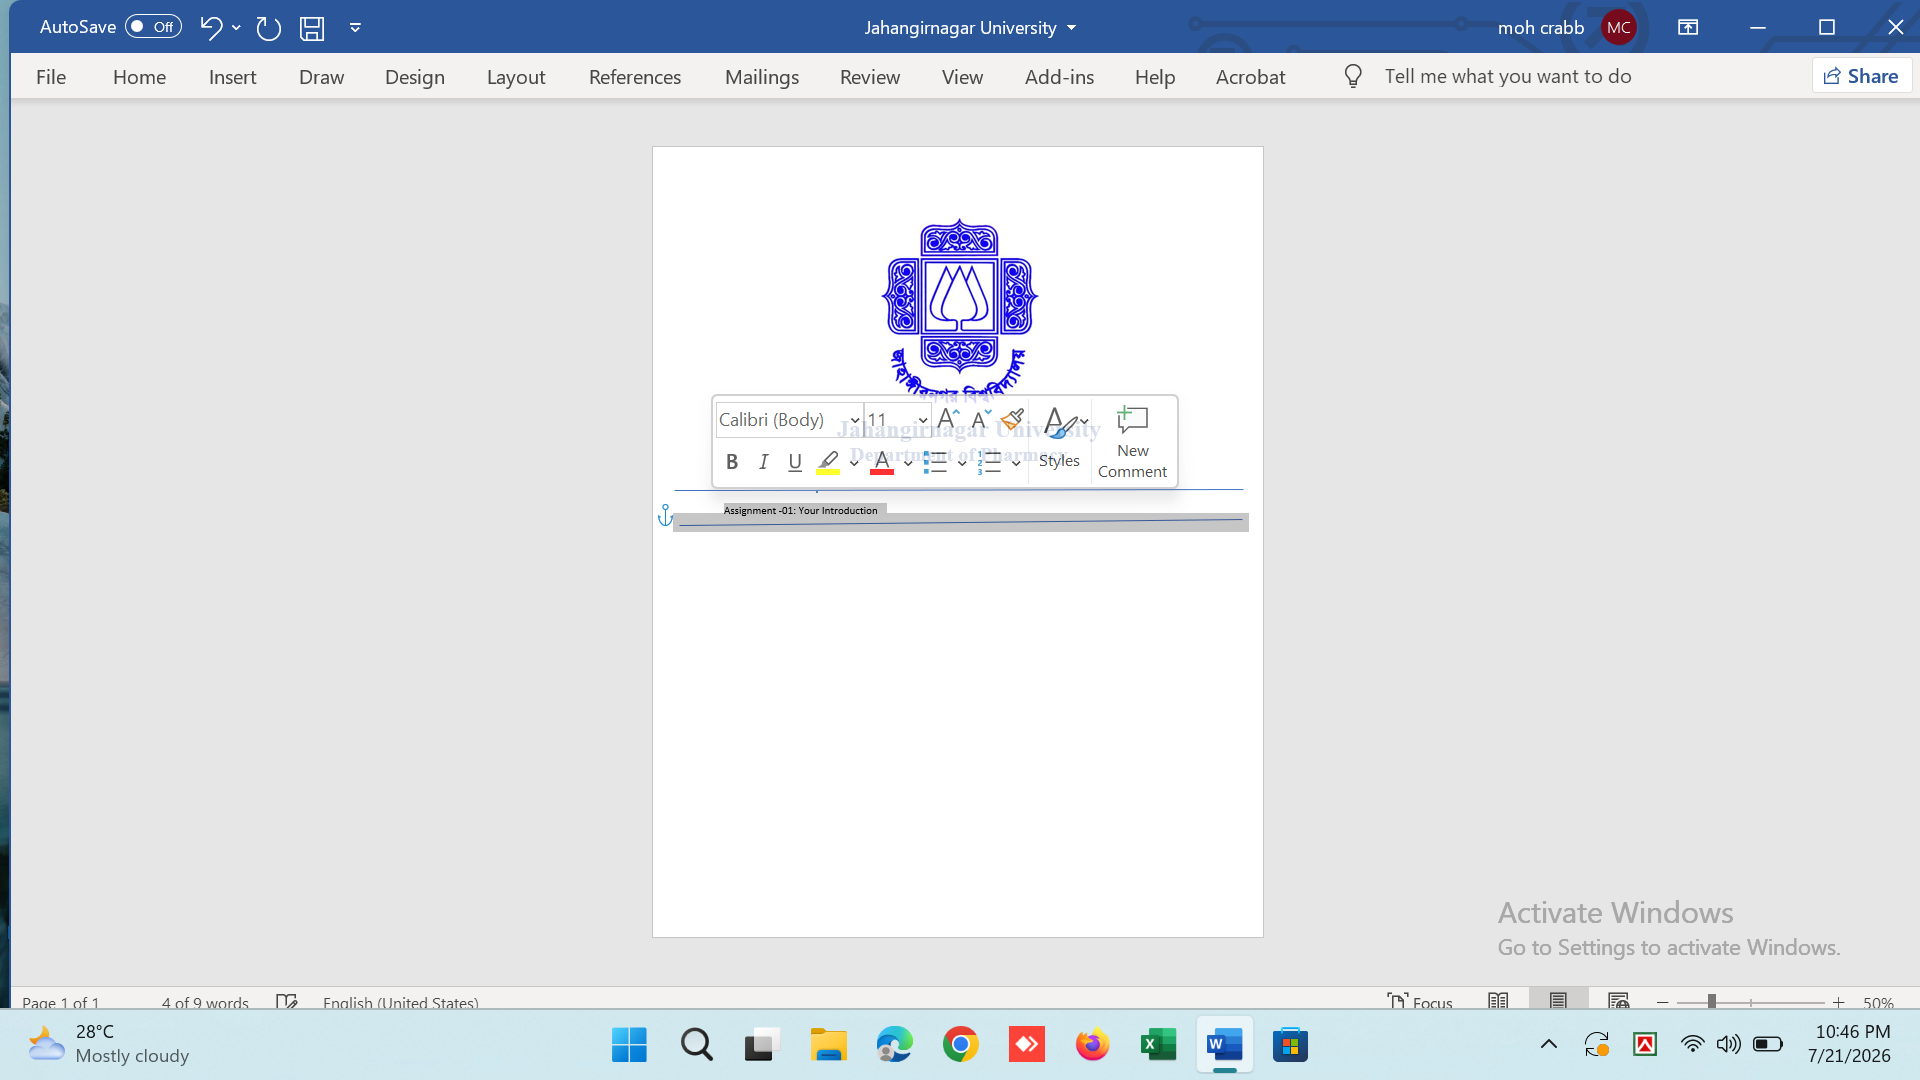Switch to Web Layout view
This screenshot has width=1920, height=1080.
tap(1619, 1001)
